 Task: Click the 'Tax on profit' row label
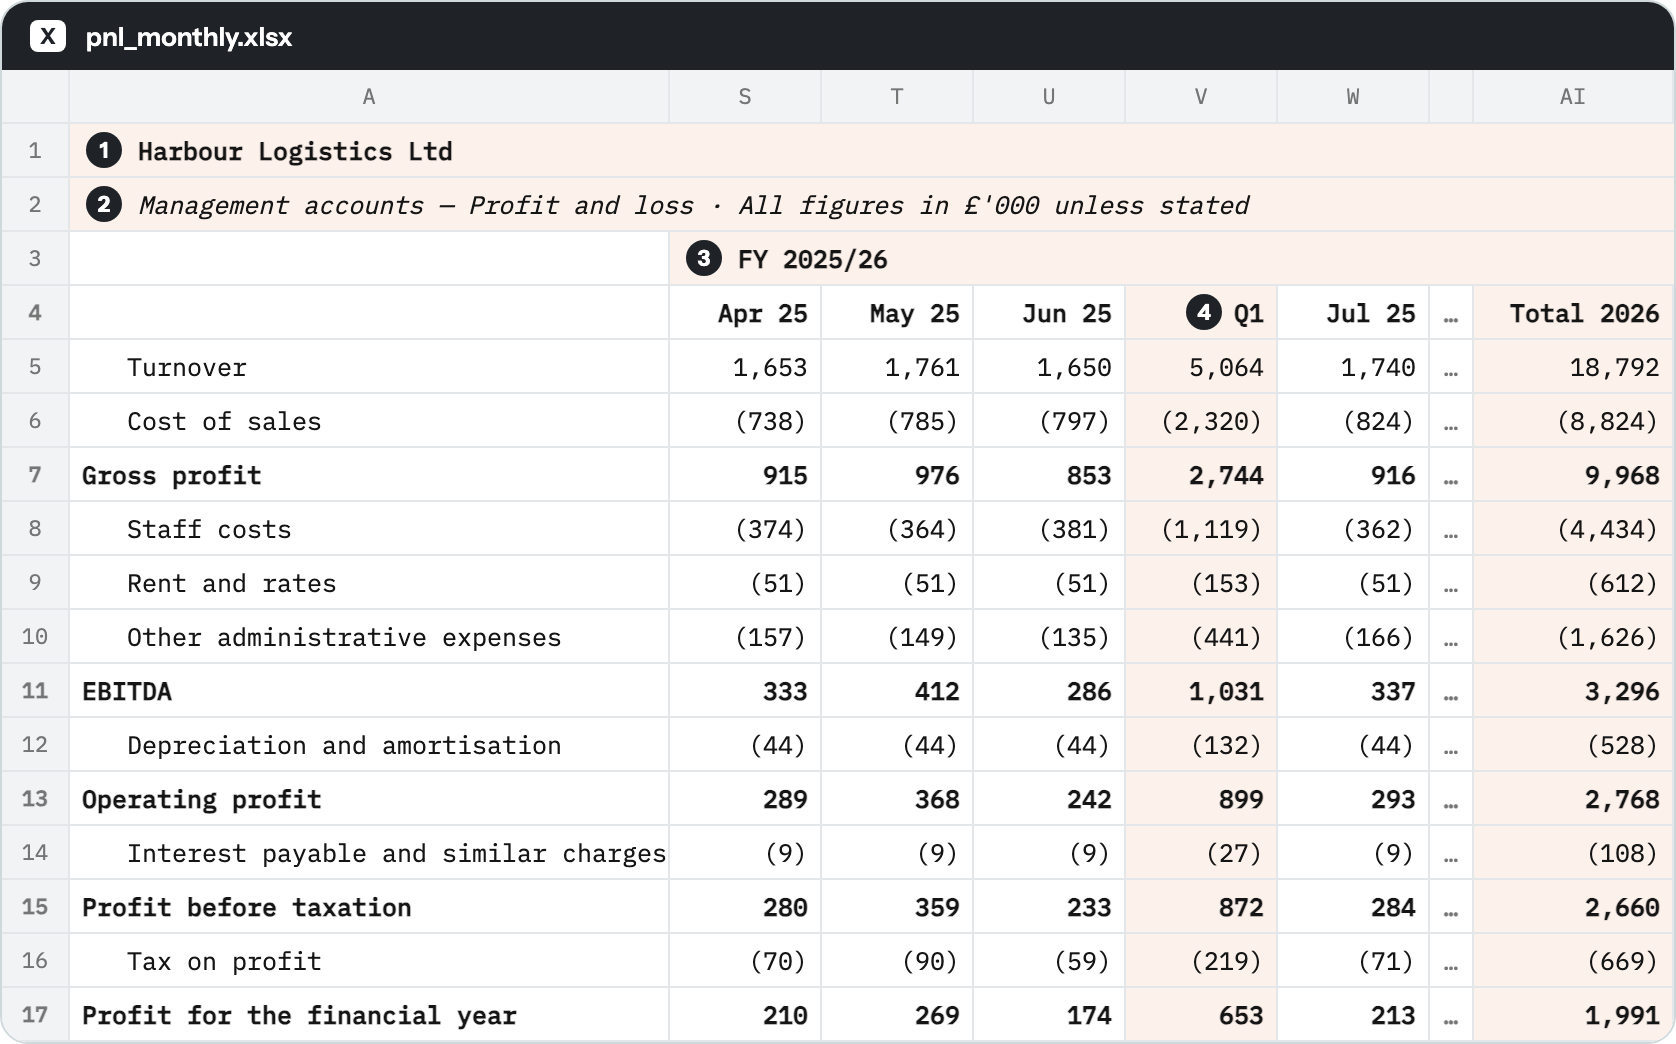point(224,962)
